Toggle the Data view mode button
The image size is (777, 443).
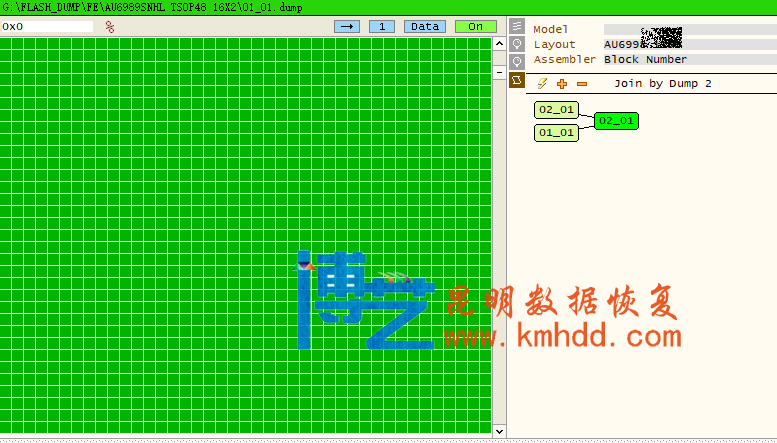point(425,27)
